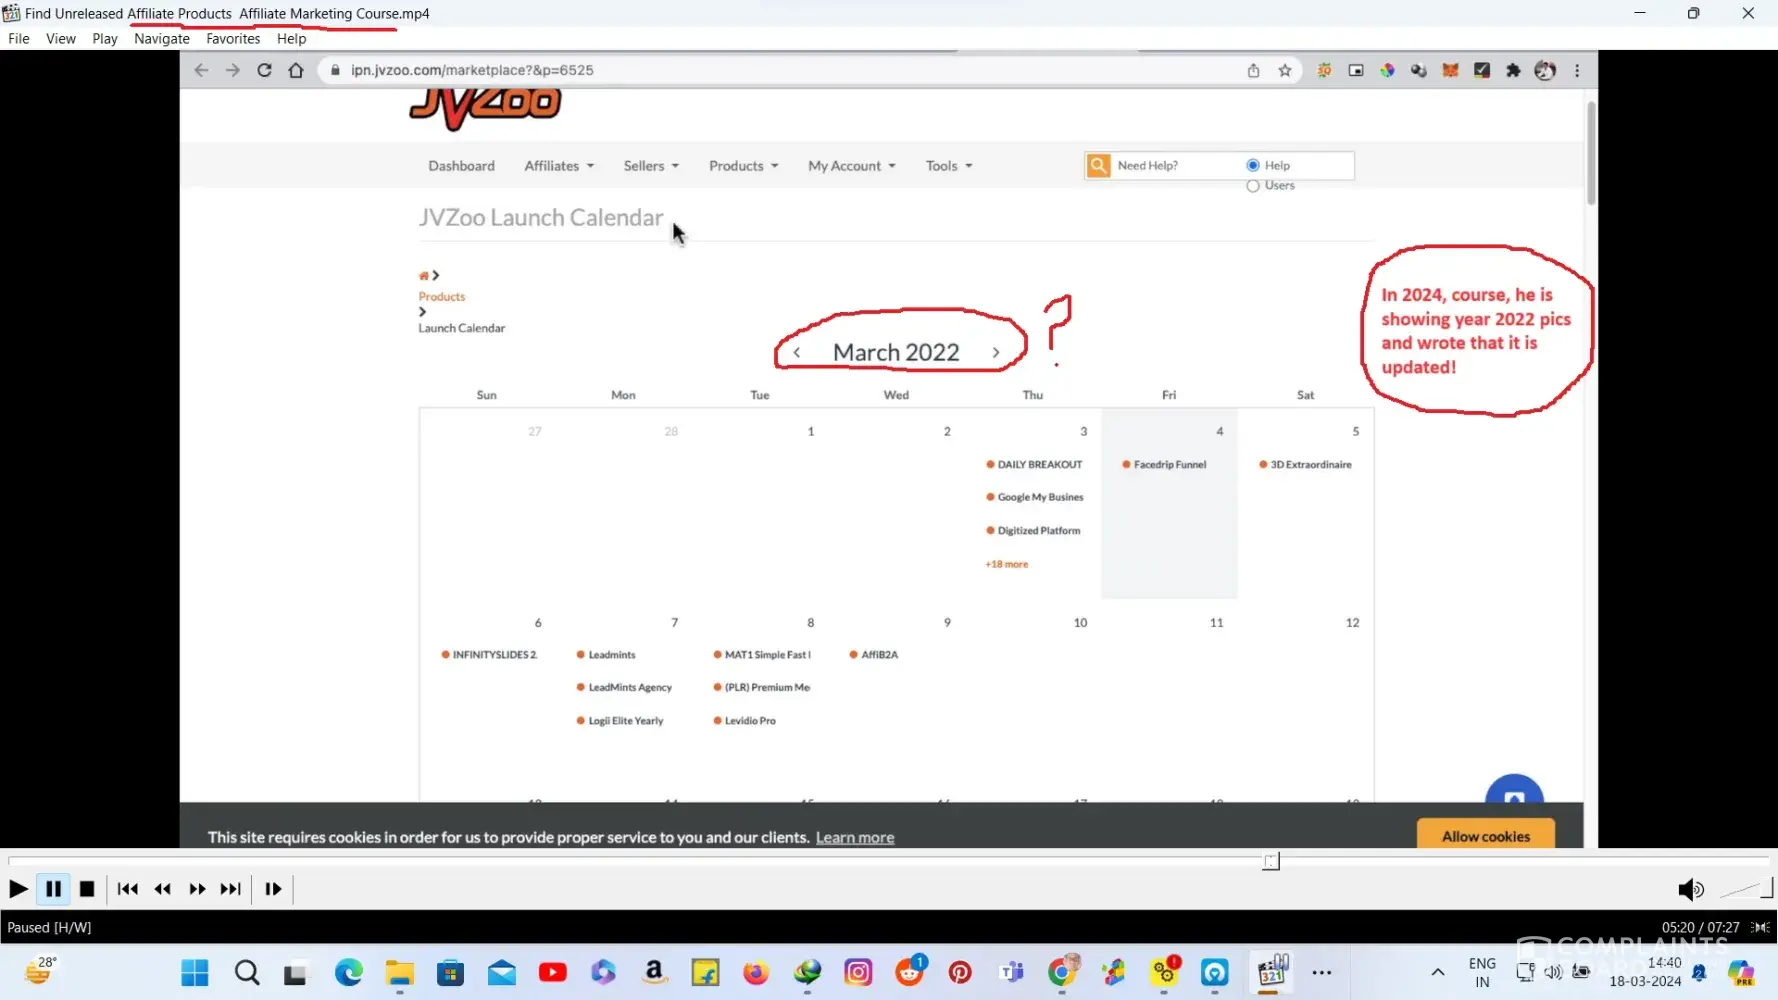
Task: Open YouTube from the taskbar
Action: point(552,972)
